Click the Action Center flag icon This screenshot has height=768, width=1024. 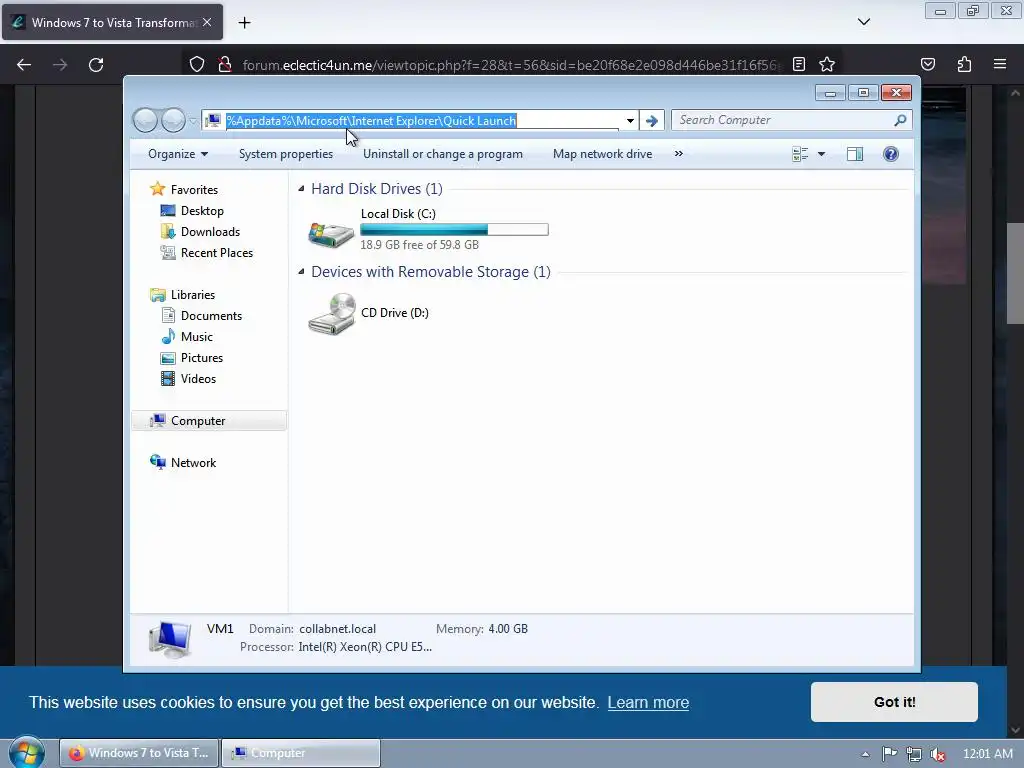(x=889, y=754)
